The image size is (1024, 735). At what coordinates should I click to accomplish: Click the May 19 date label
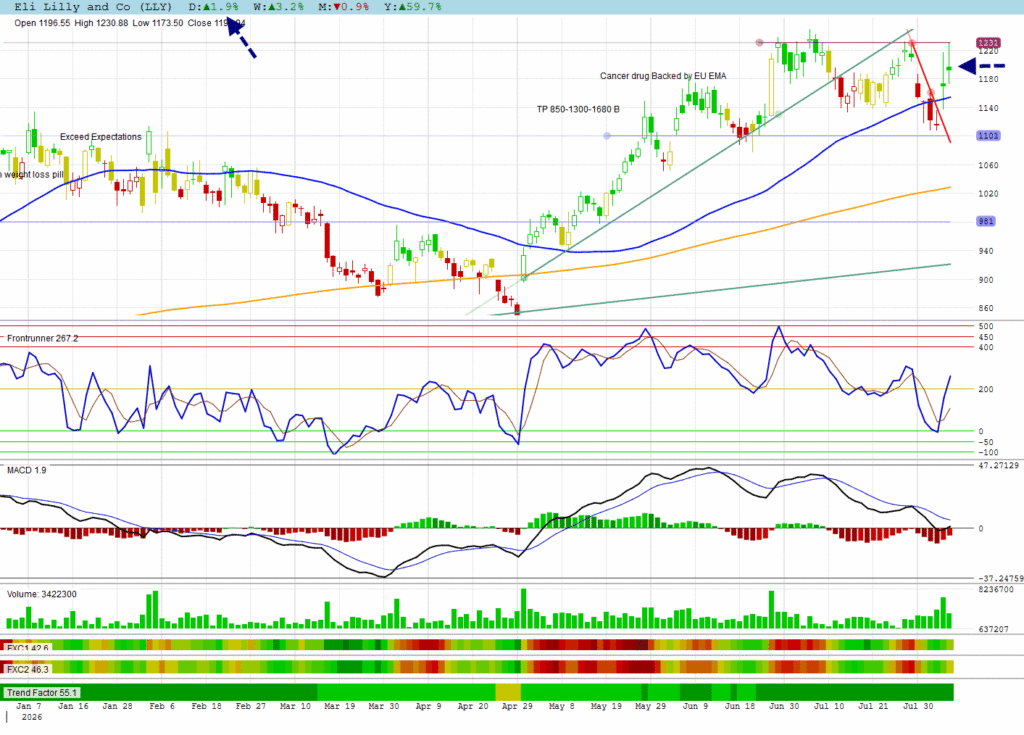606,706
